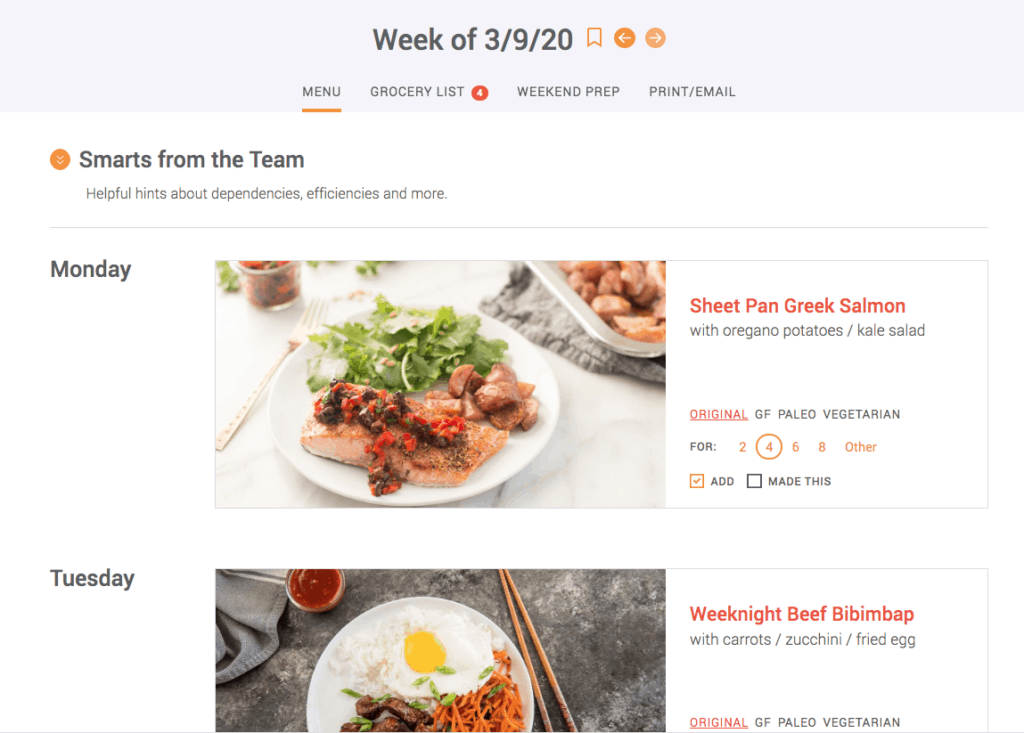Uncheck ADD for the Greek Salmon meal

(697, 481)
